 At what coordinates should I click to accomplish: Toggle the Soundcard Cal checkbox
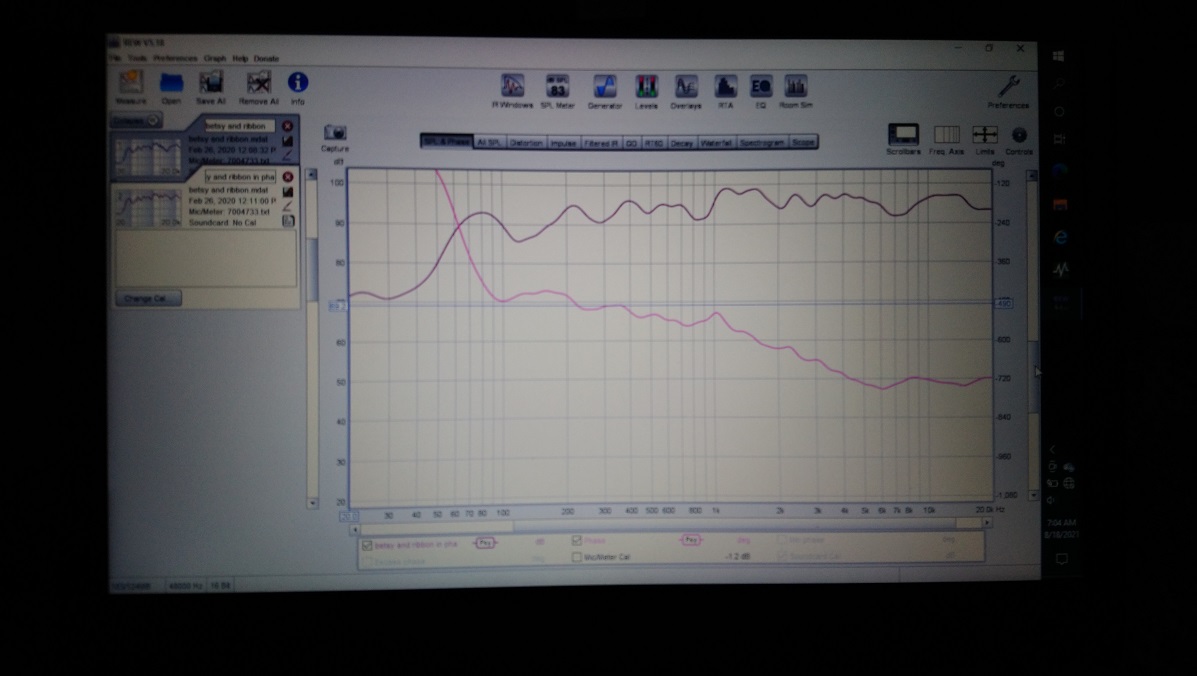[x=782, y=555]
